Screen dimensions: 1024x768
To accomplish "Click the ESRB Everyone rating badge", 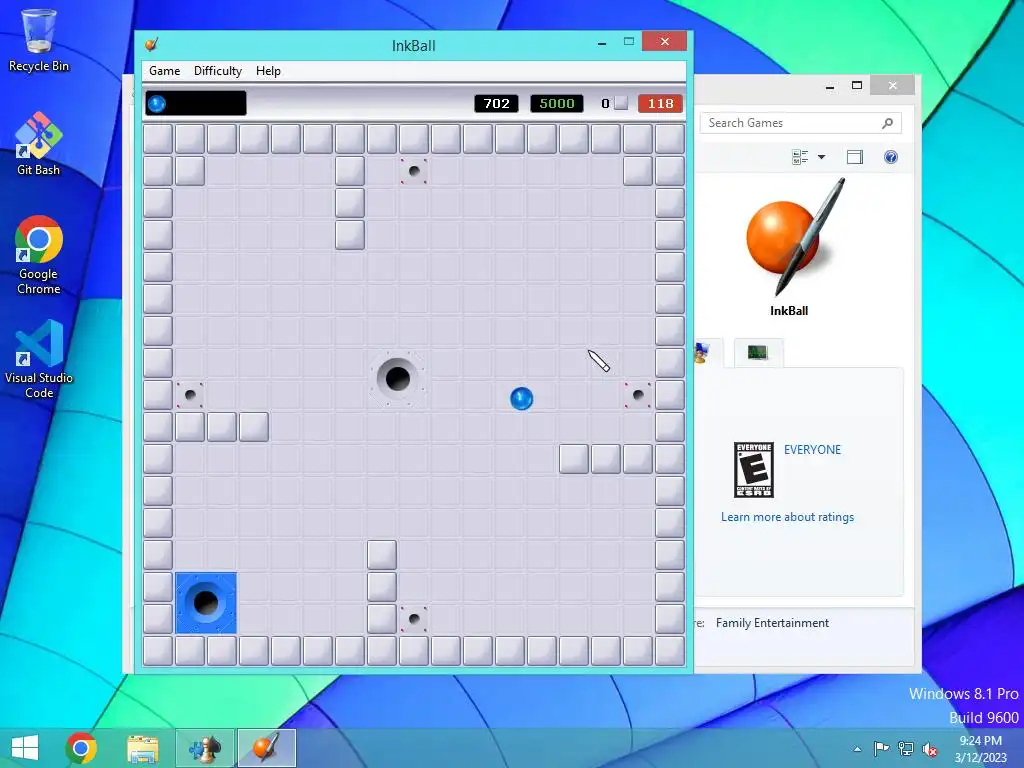I will click(754, 470).
